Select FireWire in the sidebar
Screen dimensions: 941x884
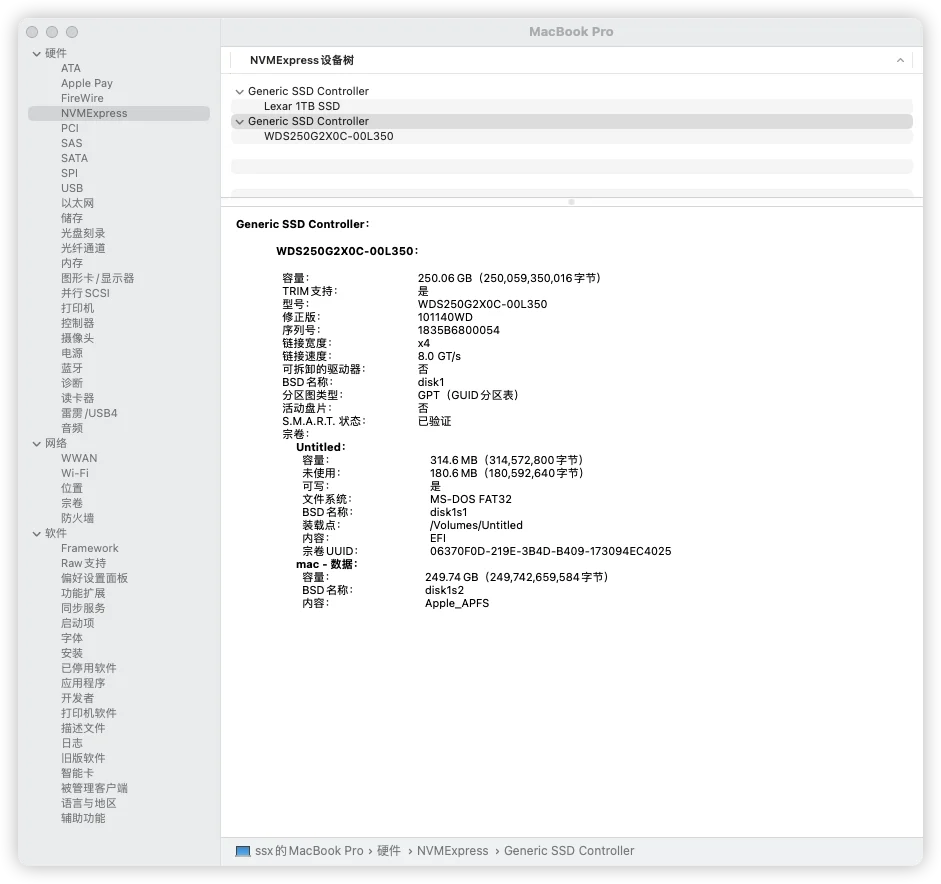(82, 98)
